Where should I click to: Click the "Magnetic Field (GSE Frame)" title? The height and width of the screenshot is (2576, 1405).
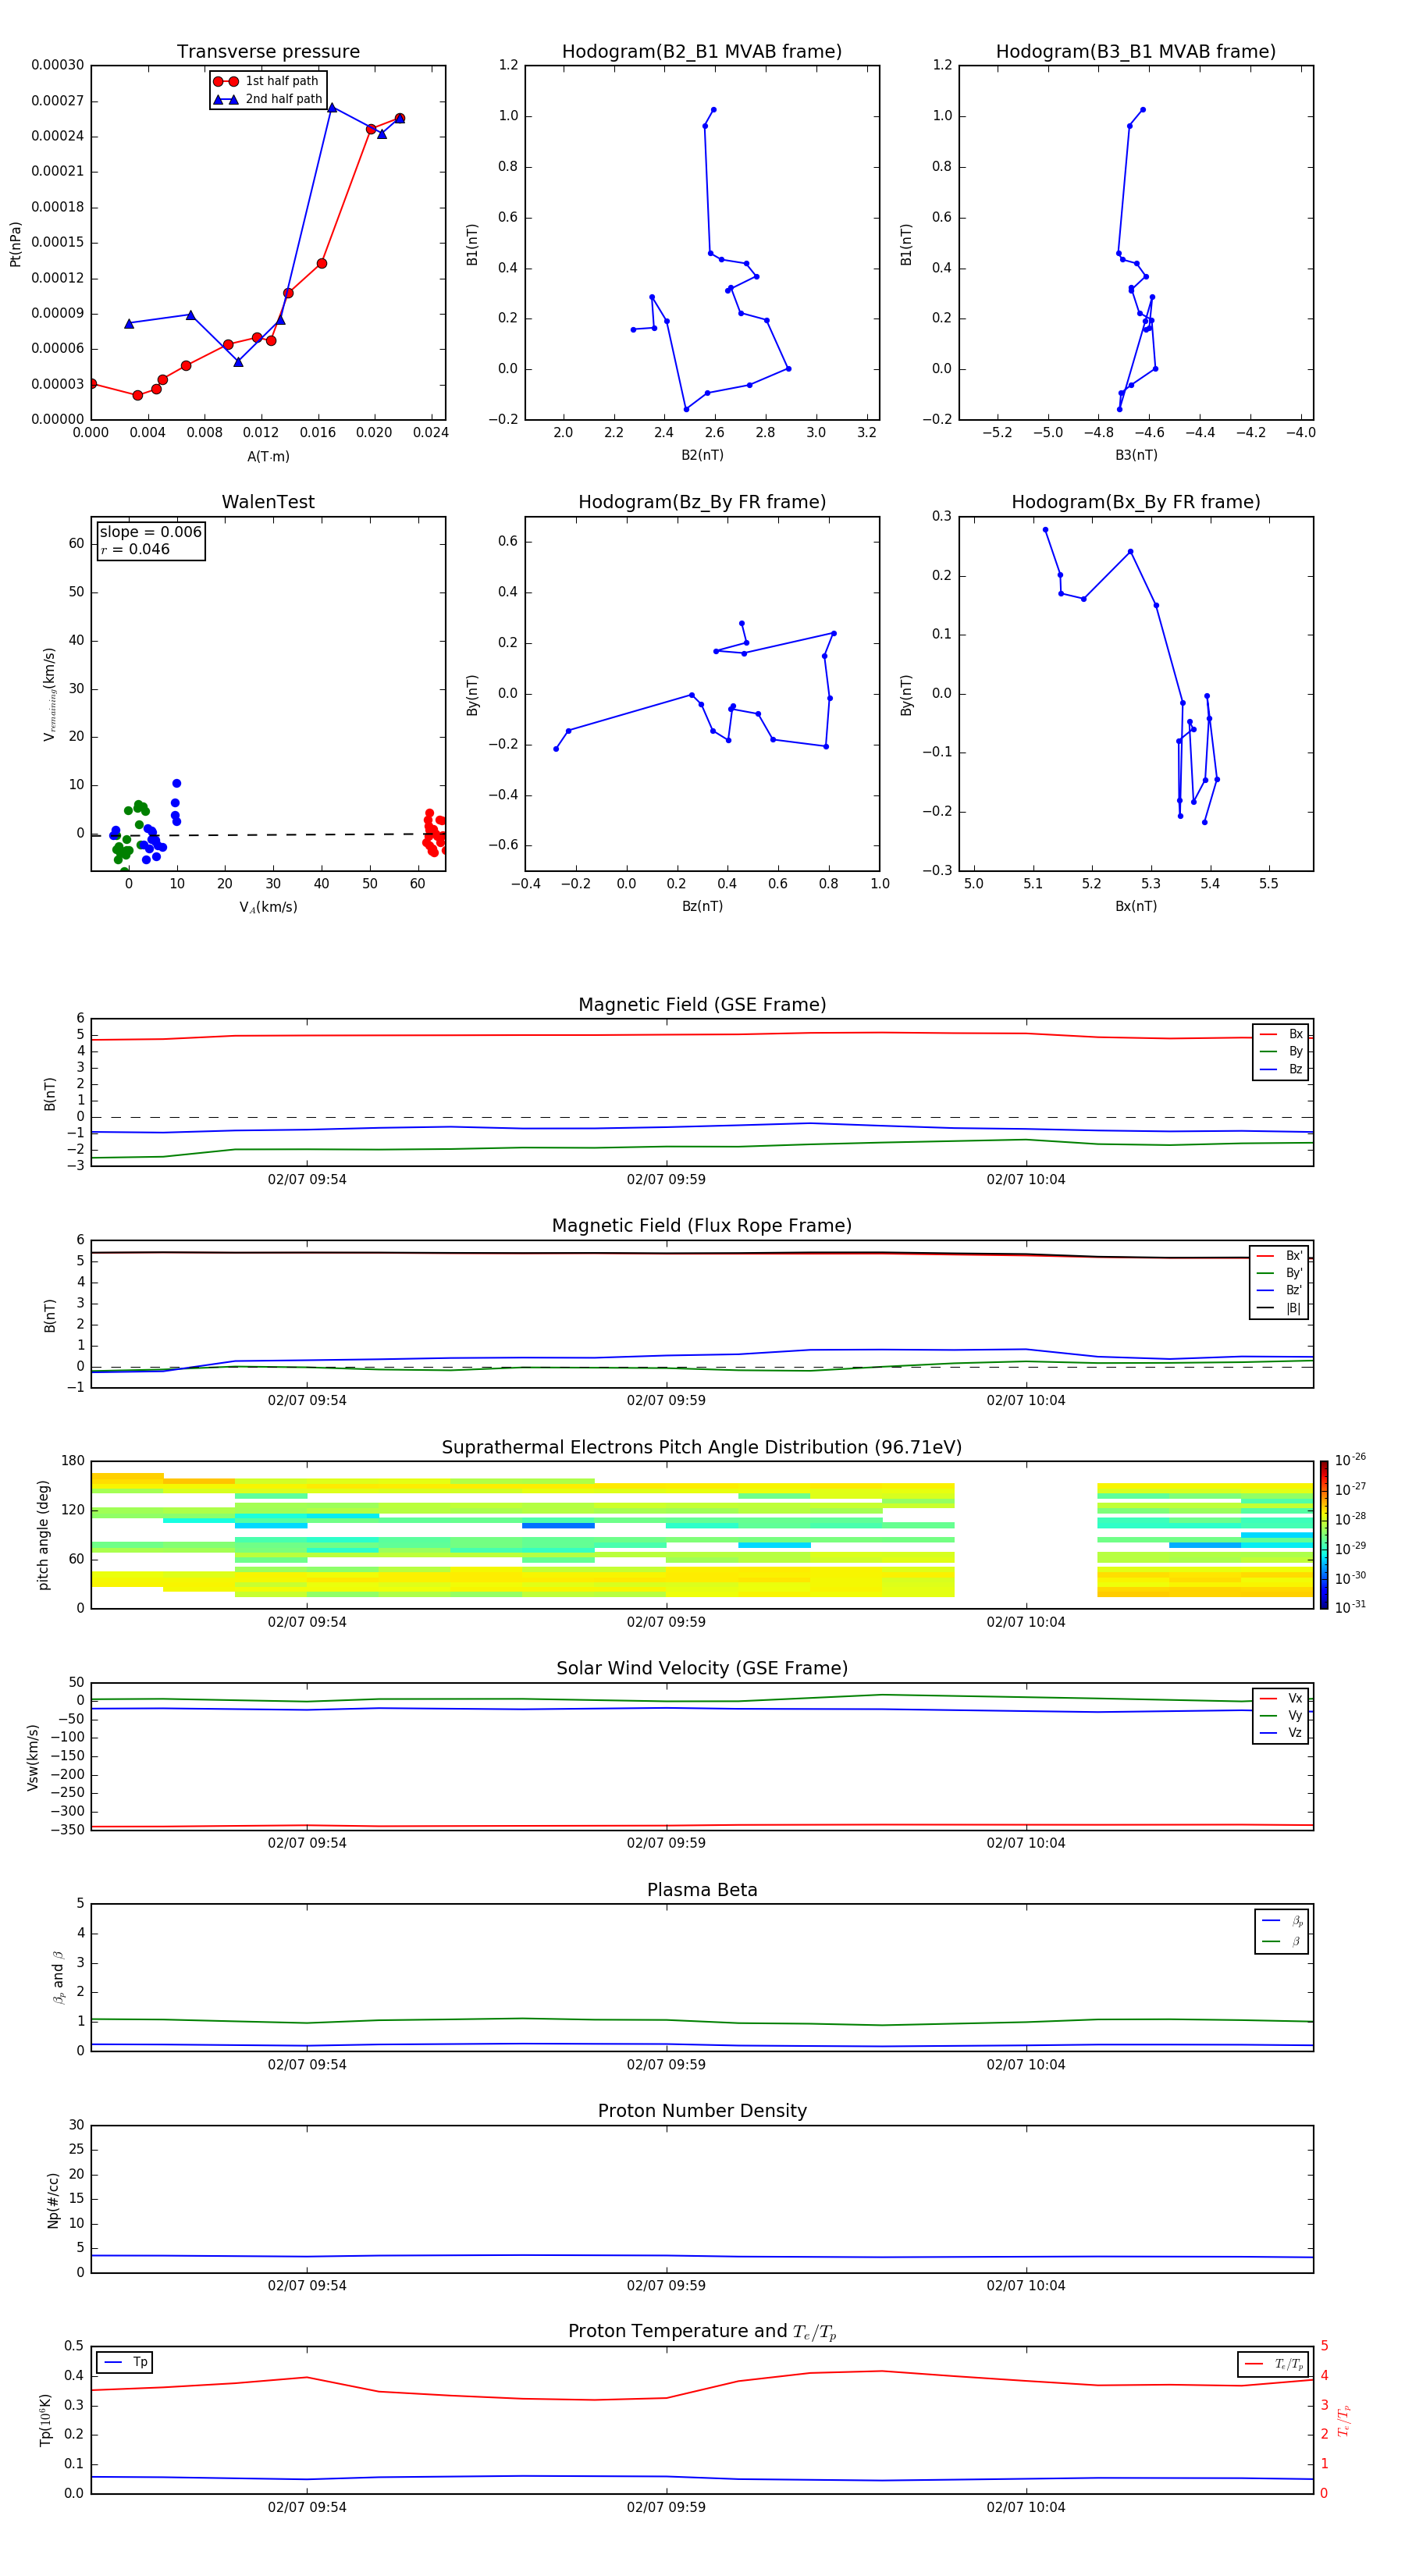(702, 1005)
